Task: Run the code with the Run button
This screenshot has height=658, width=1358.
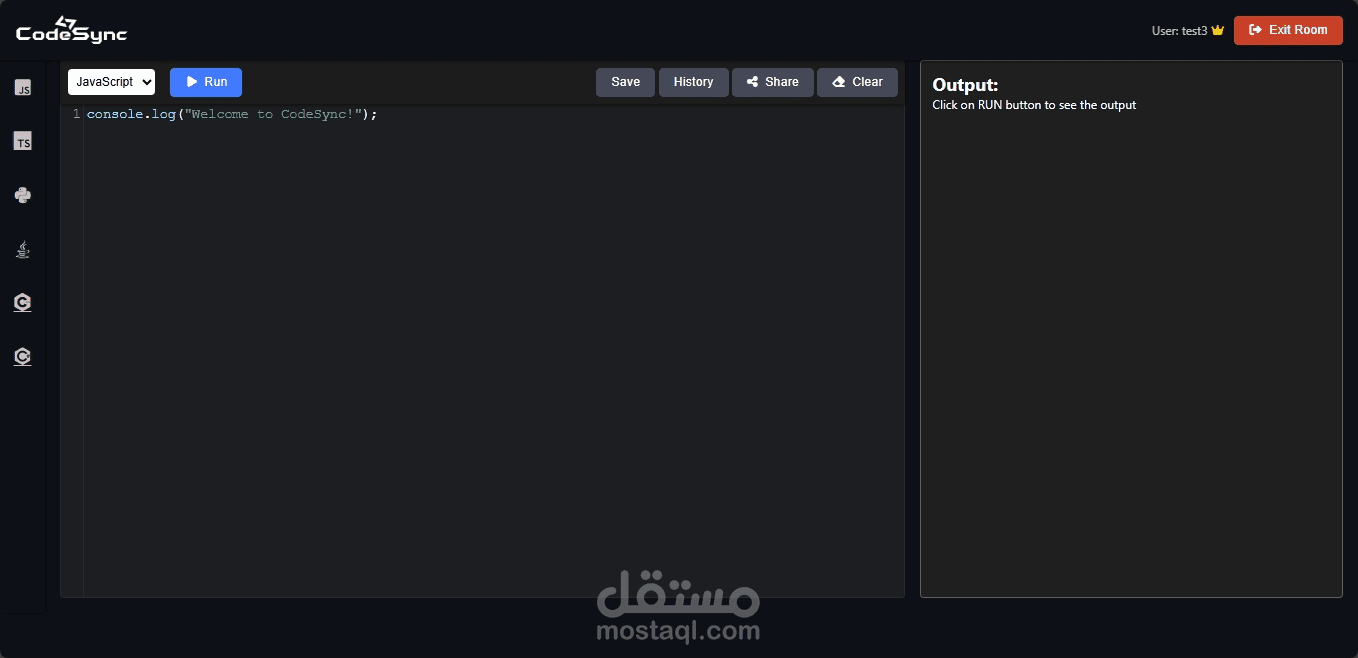Action: coord(206,82)
